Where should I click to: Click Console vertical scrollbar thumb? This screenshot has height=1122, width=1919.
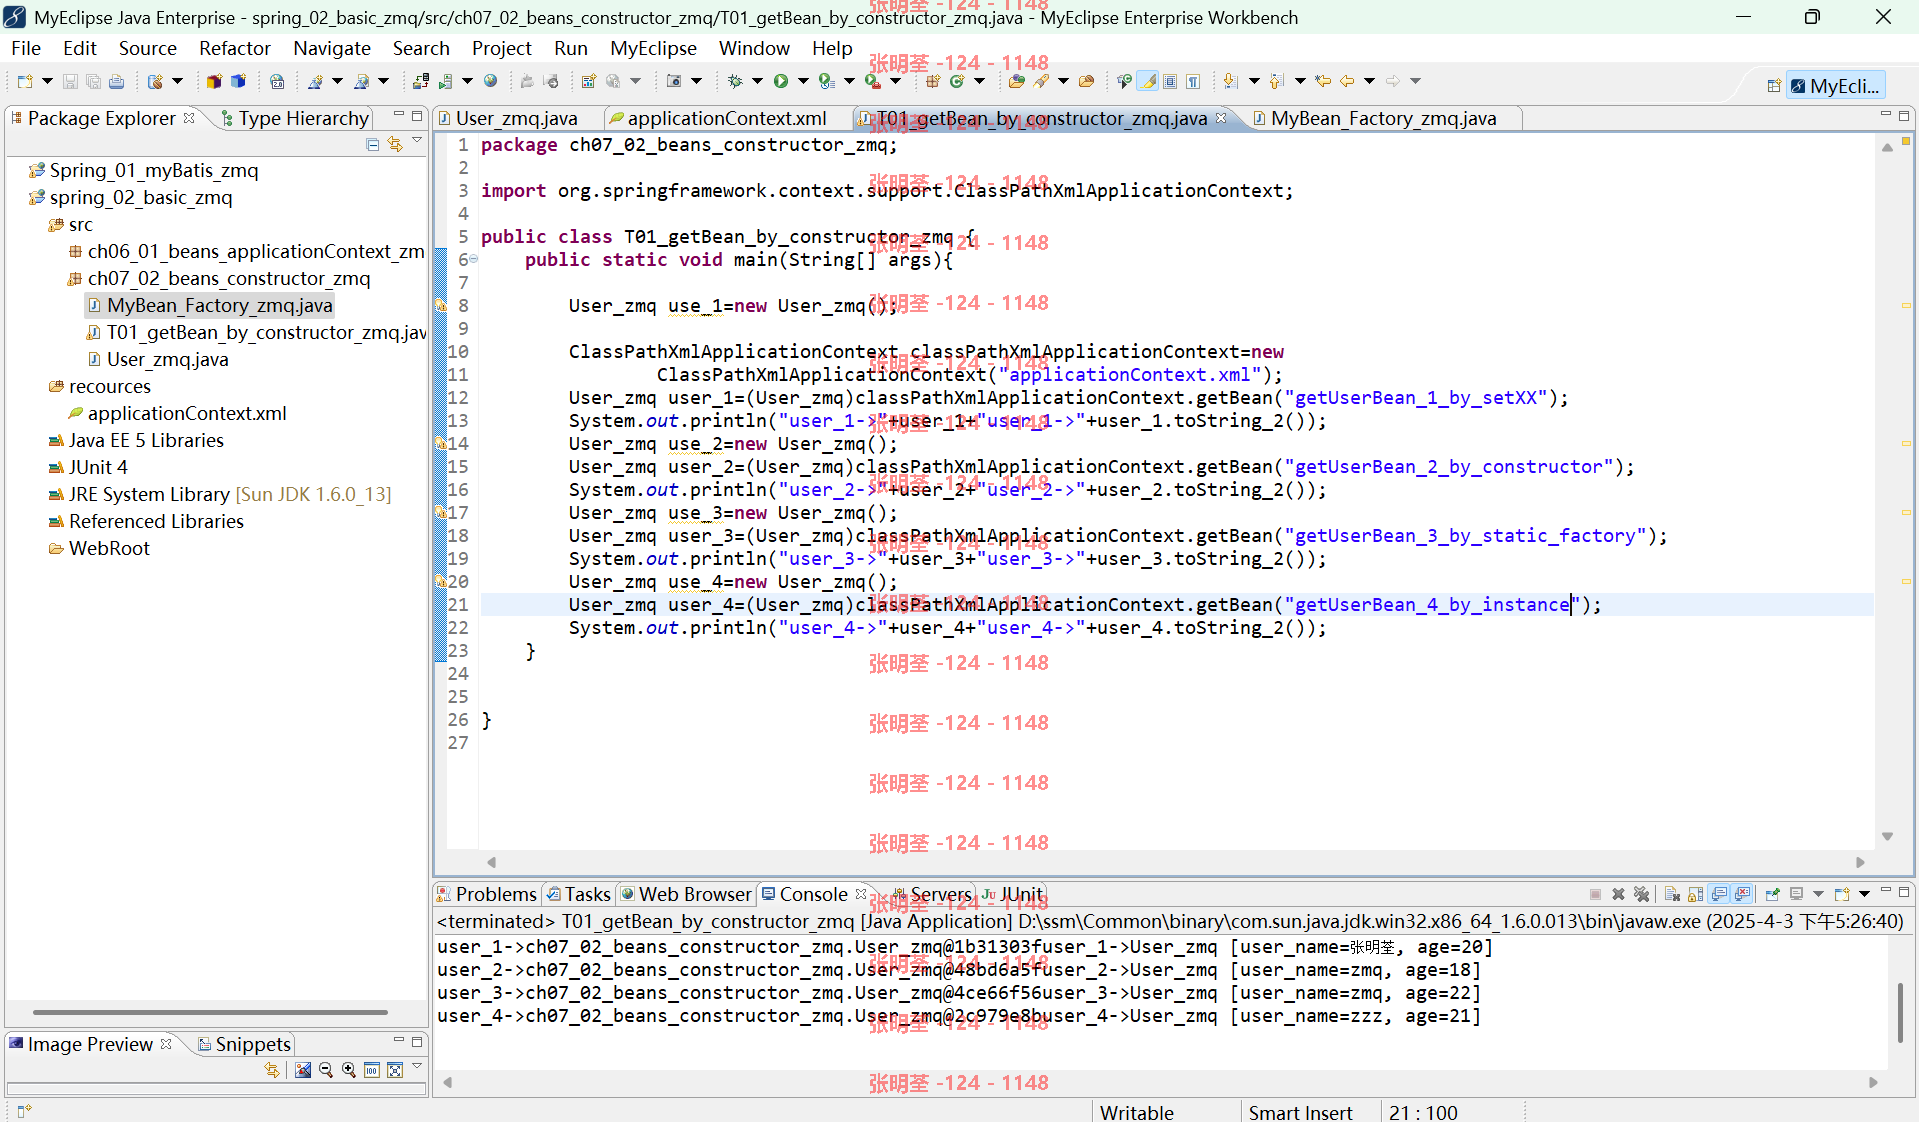point(1901,1012)
